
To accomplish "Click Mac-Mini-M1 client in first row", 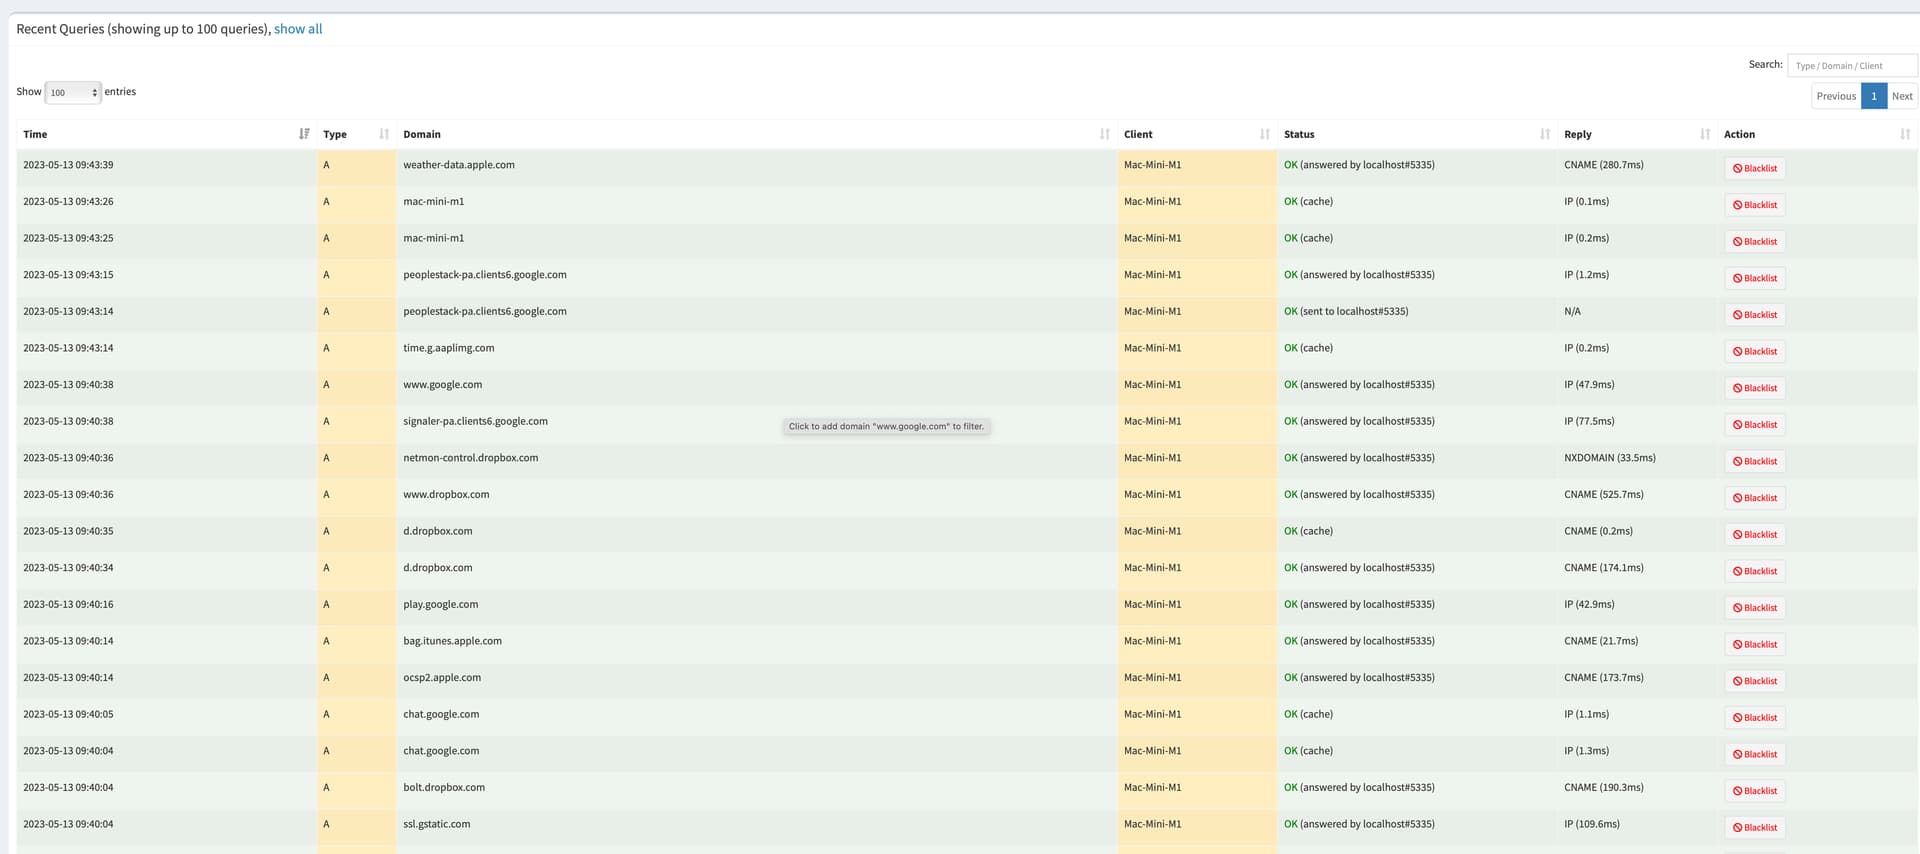I will 1152,165.
